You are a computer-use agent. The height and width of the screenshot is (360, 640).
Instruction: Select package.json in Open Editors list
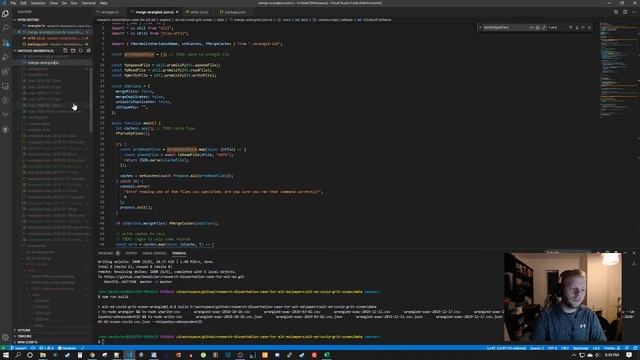click(x=53, y=44)
